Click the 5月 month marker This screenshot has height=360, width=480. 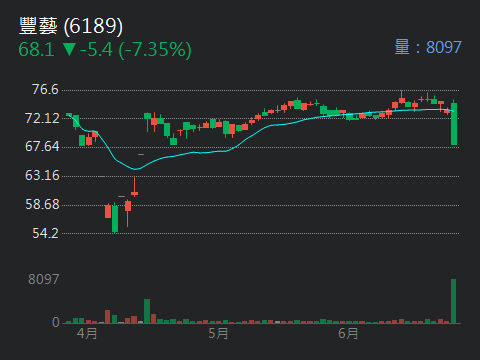click(x=218, y=333)
